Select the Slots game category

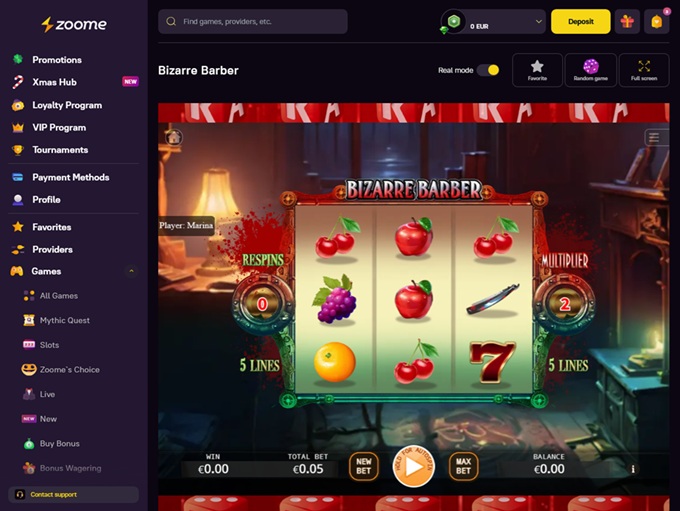[x=49, y=345]
